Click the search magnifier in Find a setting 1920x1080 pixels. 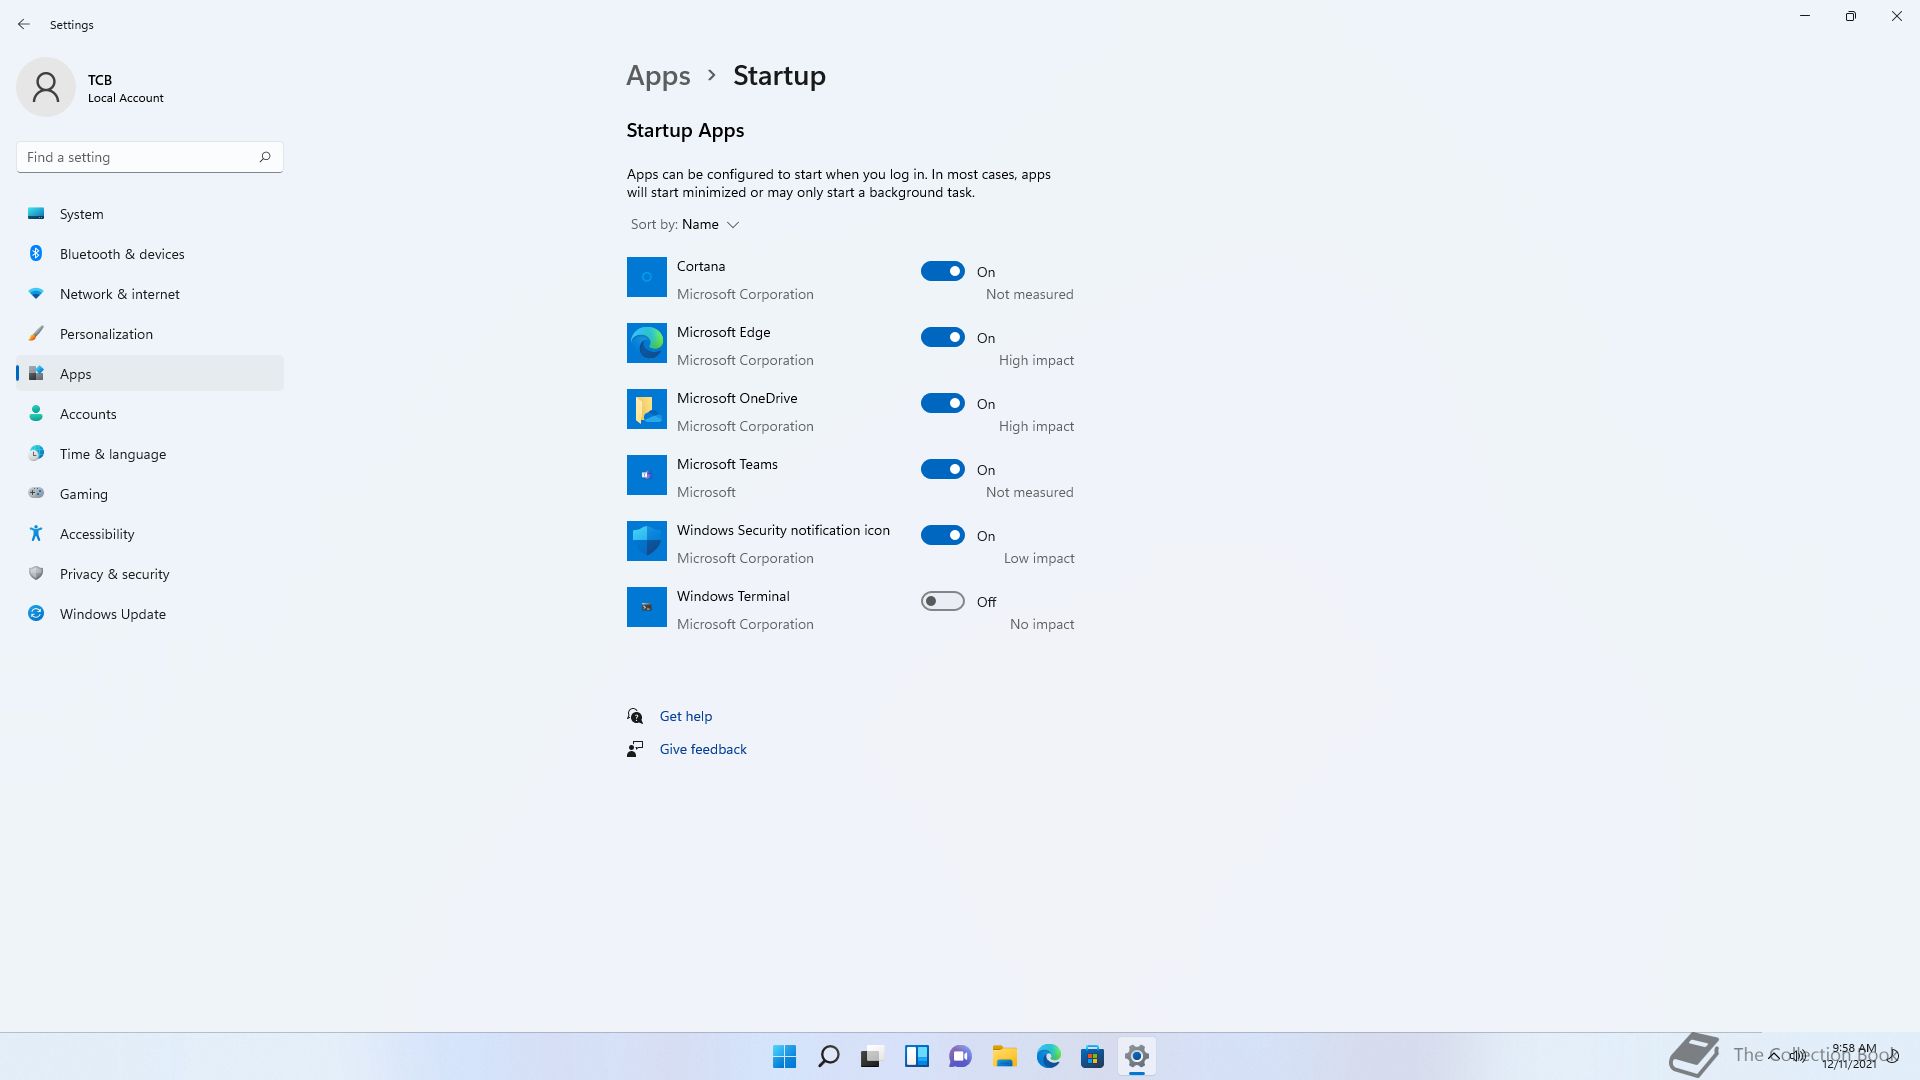pyautogui.click(x=265, y=157)
